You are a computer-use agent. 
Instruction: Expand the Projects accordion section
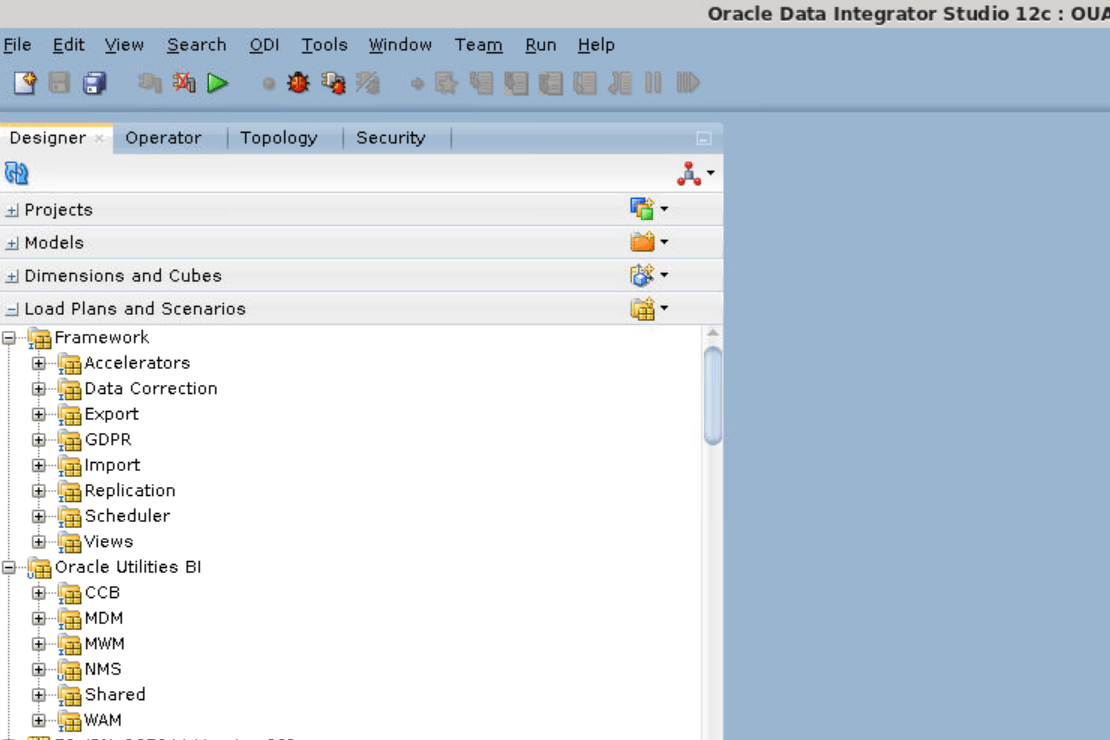10,209
